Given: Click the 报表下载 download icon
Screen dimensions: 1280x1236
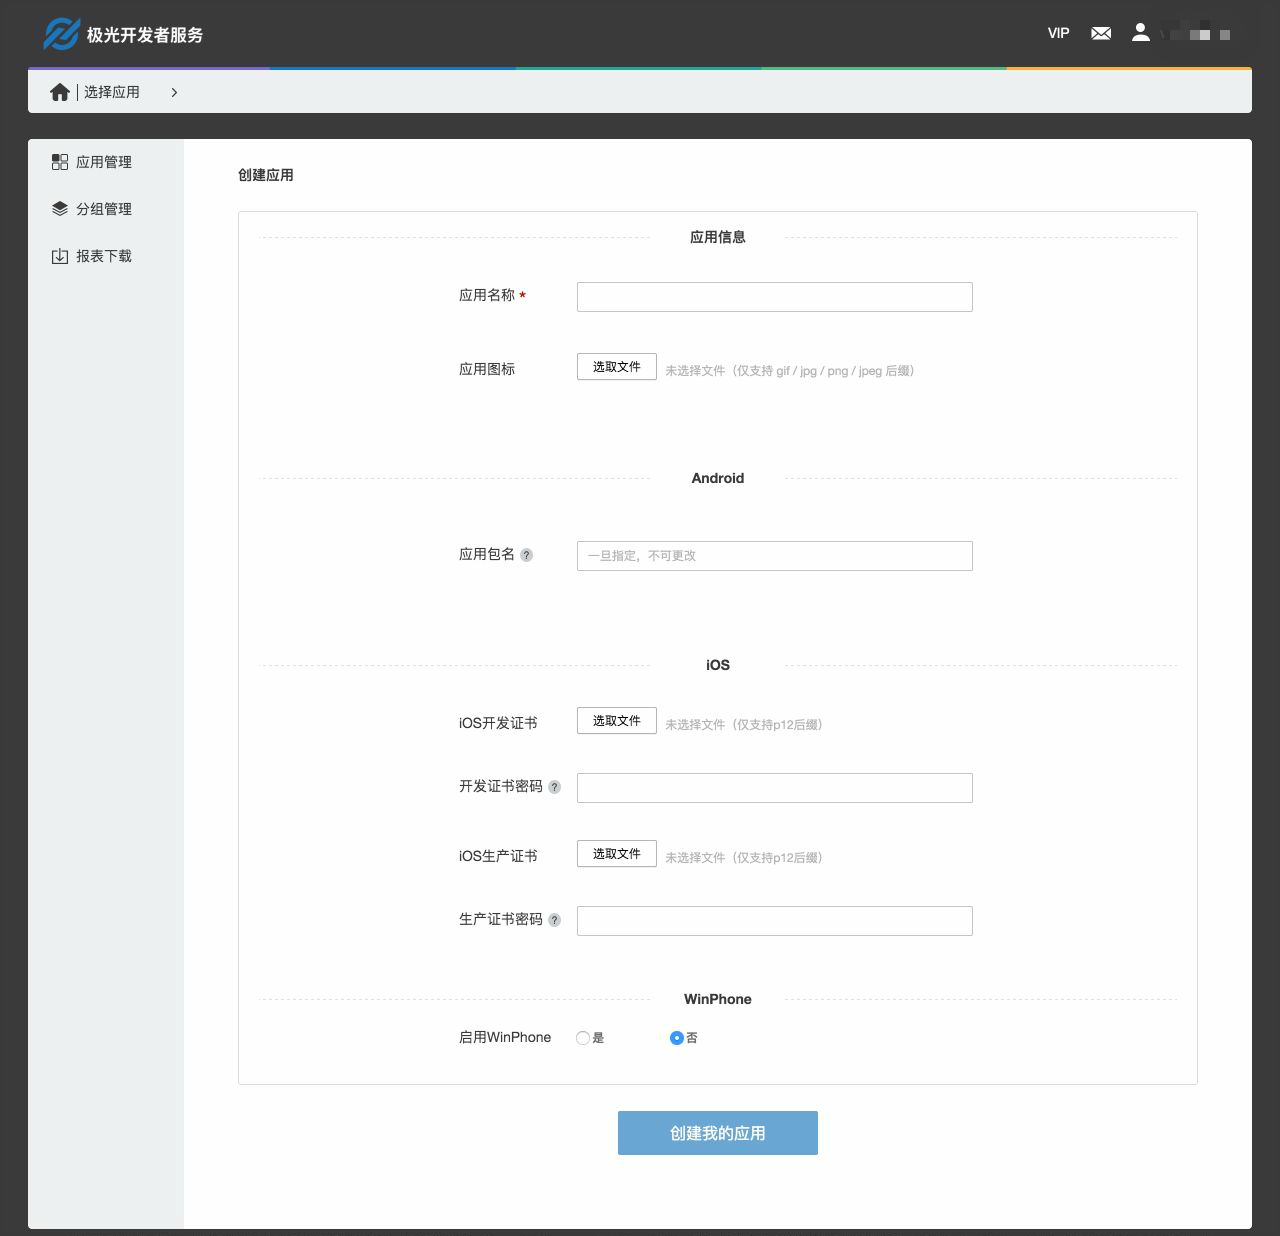Looking at the screenshot, I should (x=60, y=256).
